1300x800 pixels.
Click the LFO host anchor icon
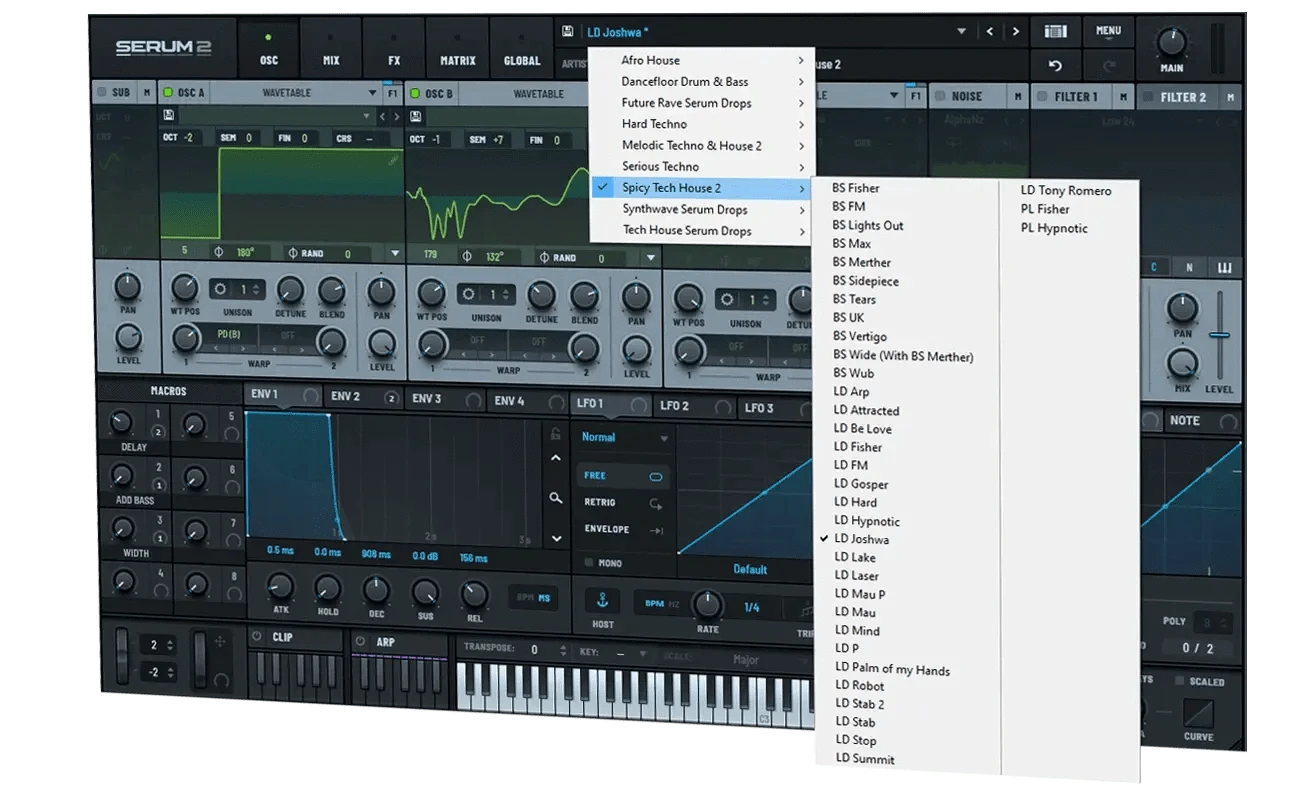point(602,600)
